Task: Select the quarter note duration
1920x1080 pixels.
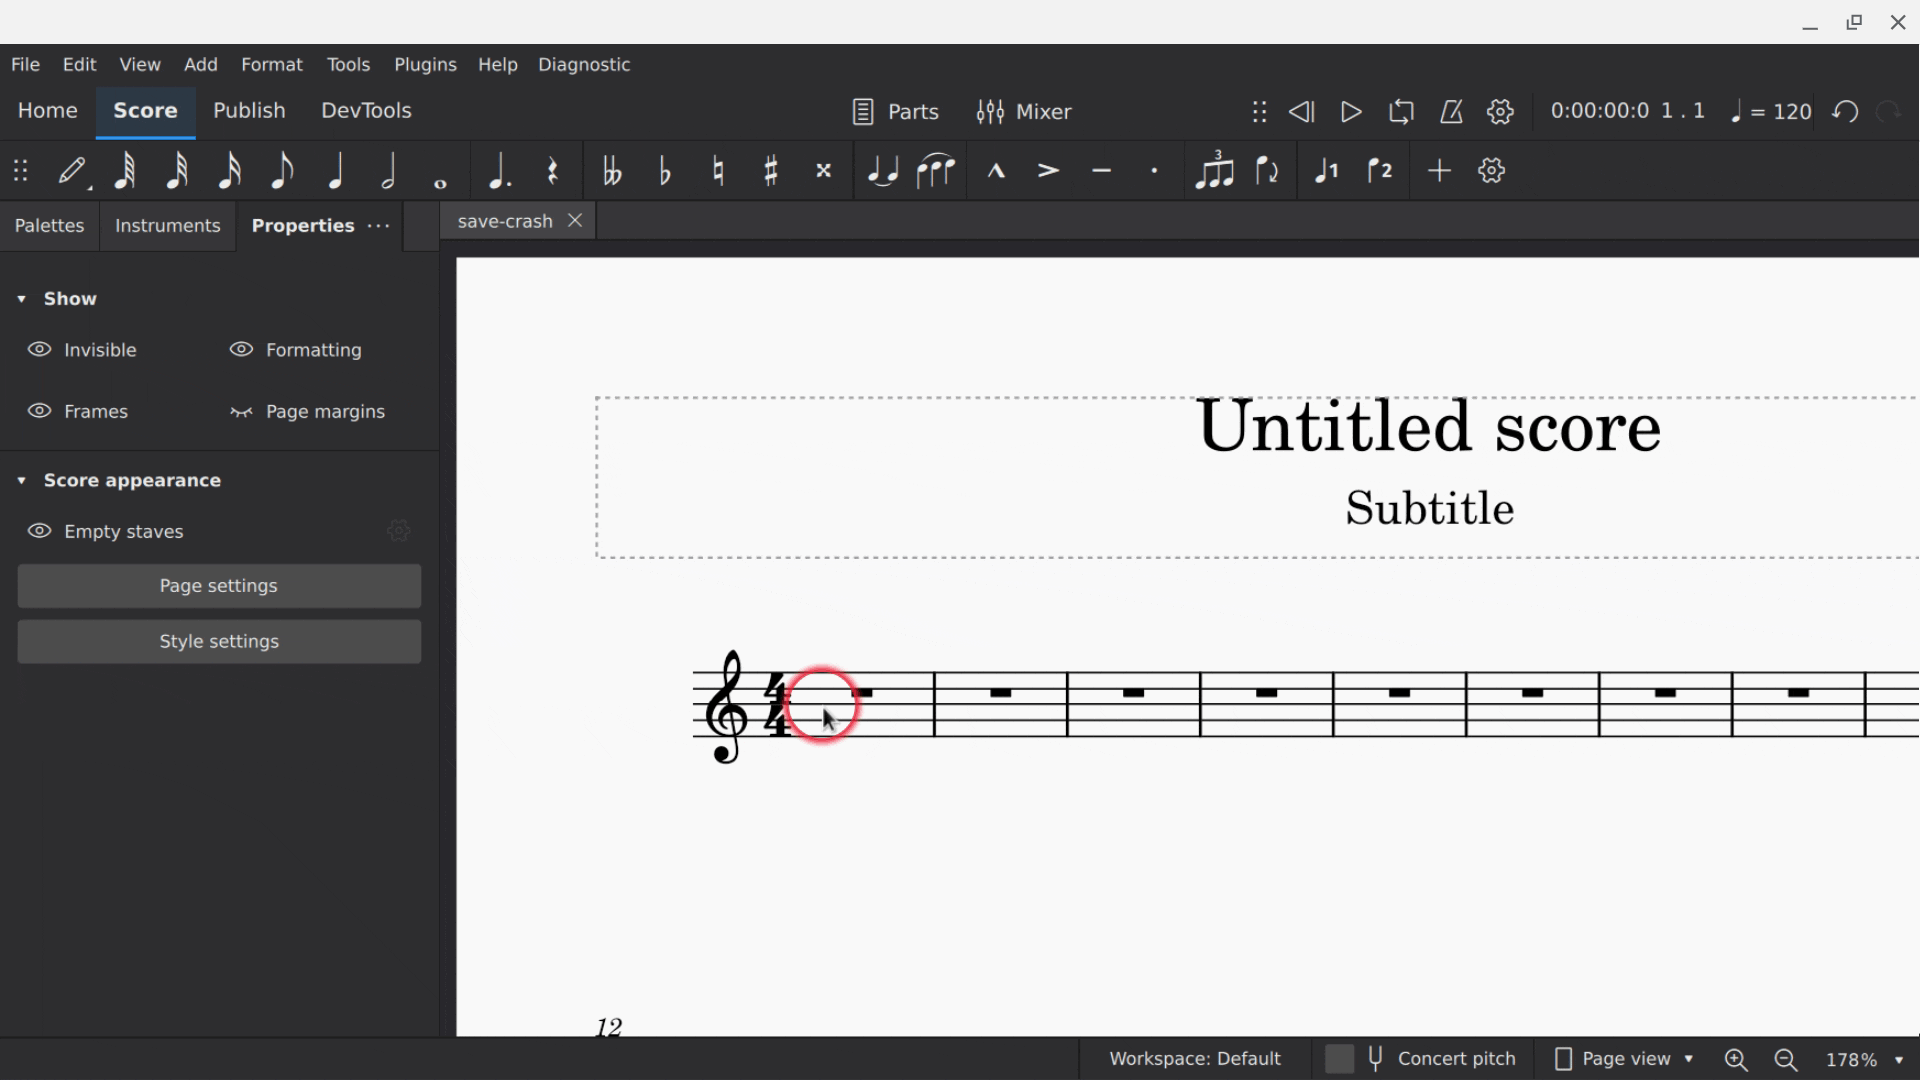Action: pos(336,170)
